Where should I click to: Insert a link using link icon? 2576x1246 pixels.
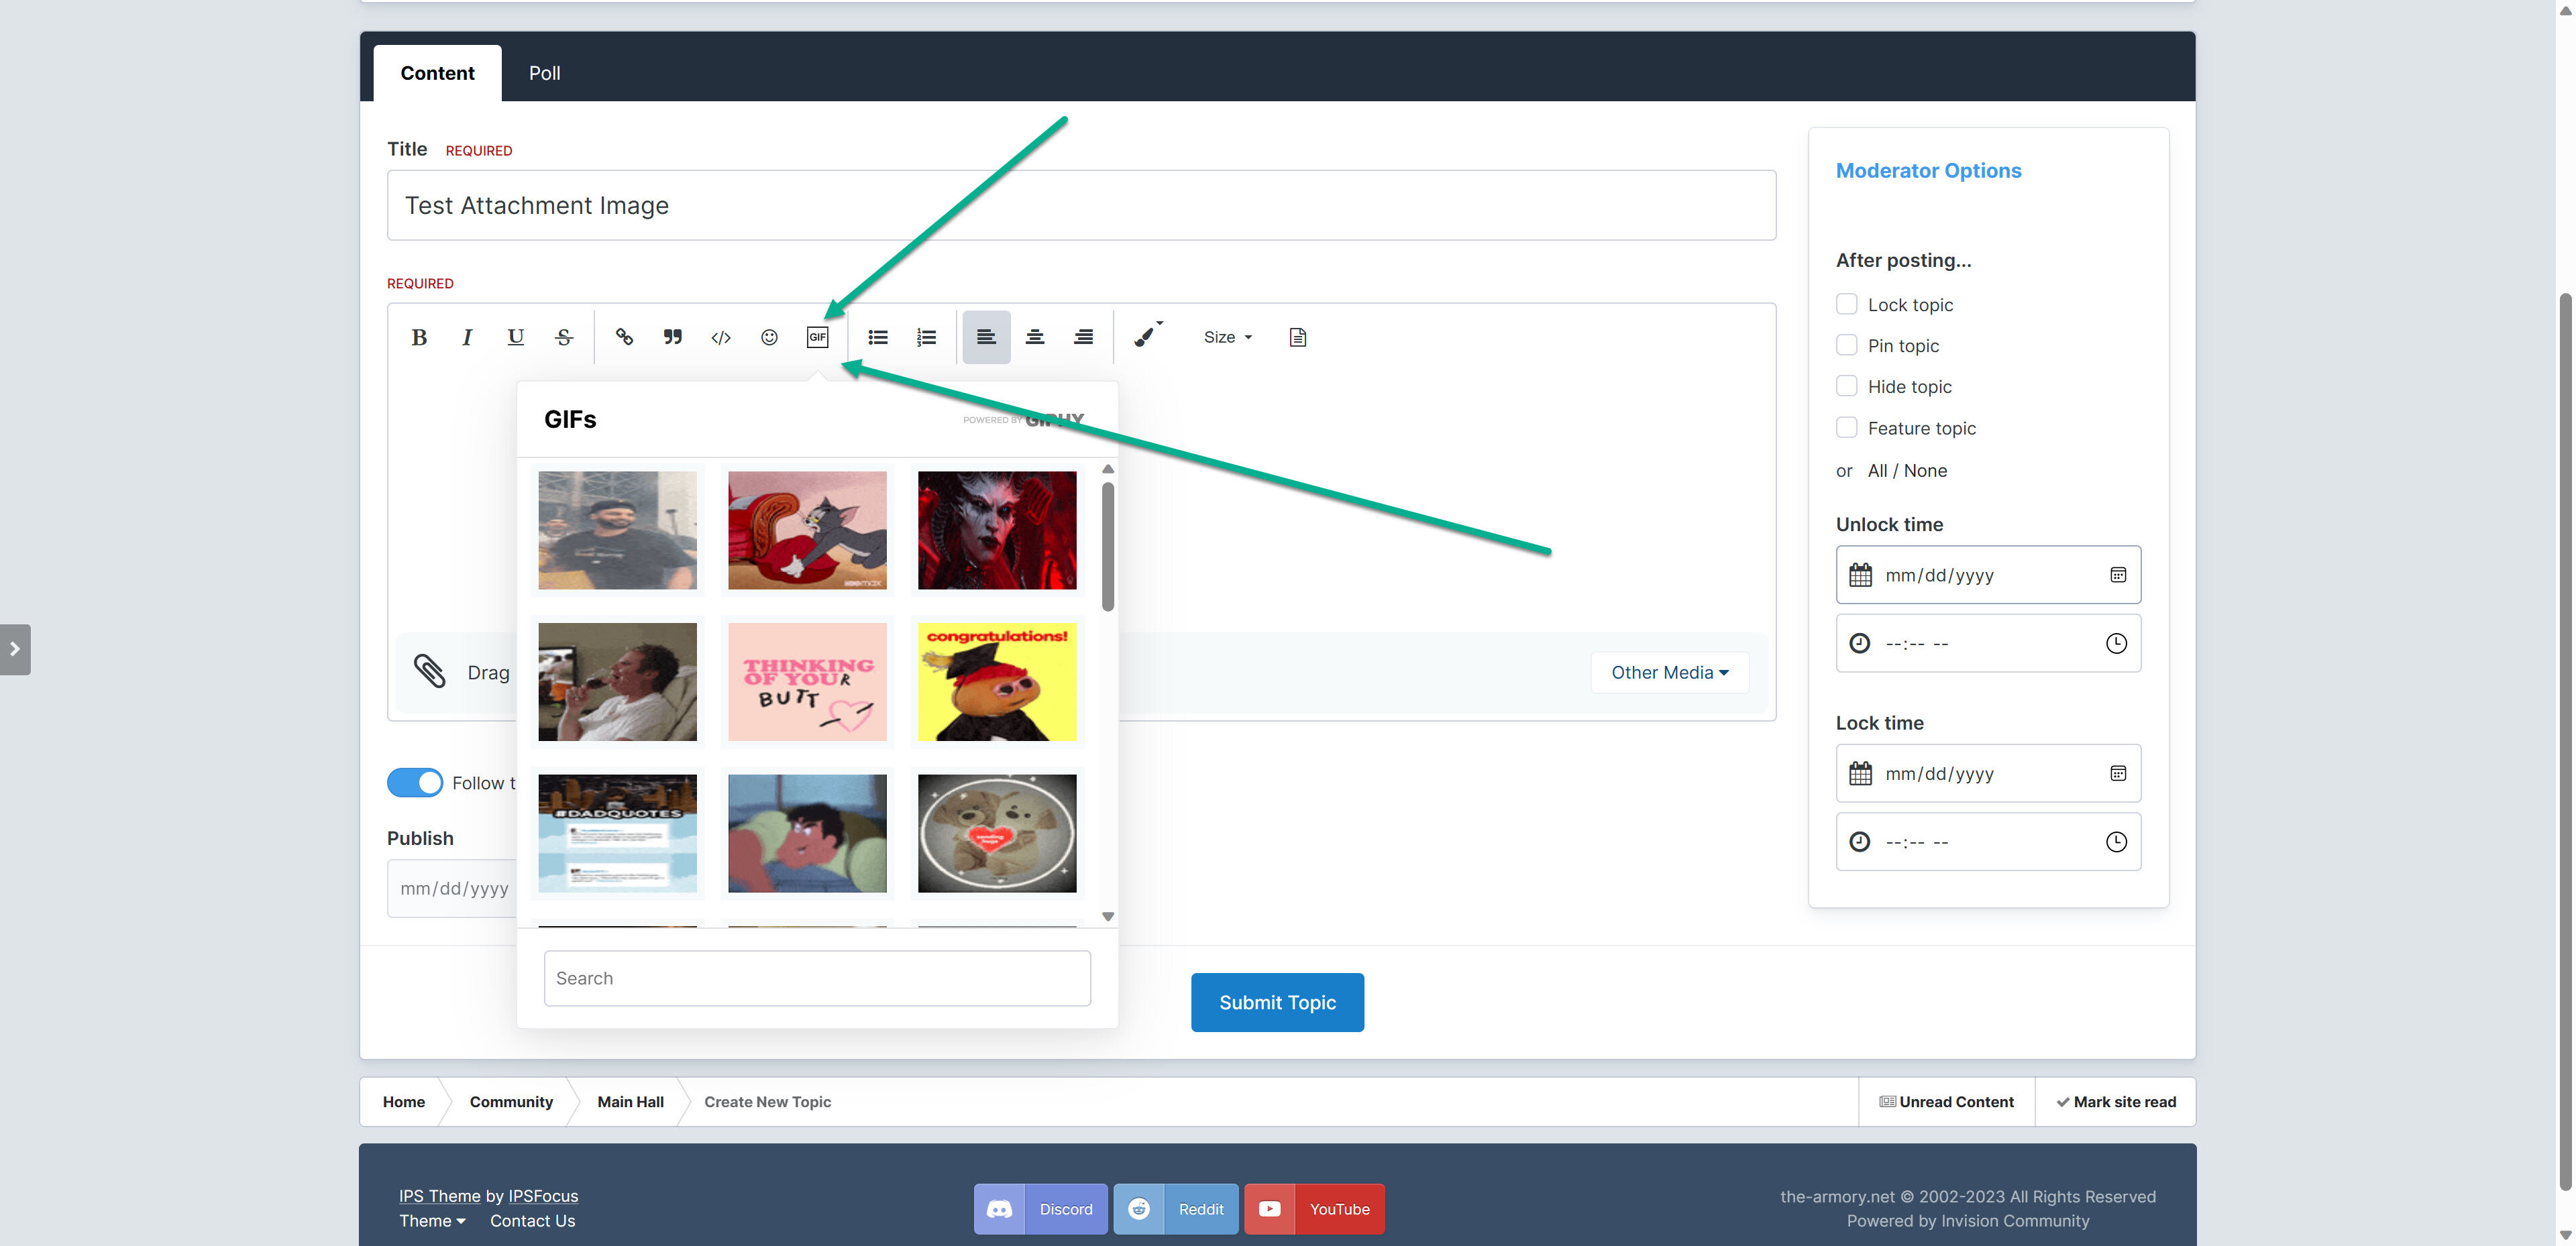coord(624,337)
